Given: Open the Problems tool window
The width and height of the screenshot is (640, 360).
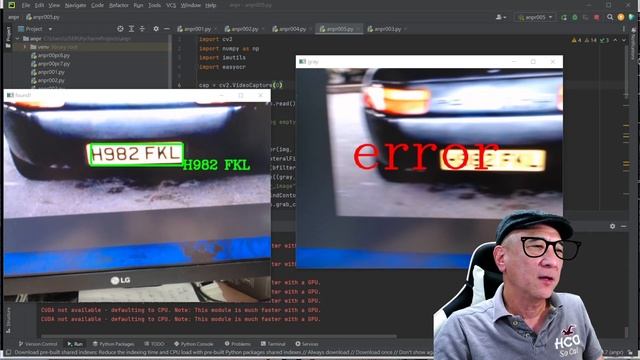Looking at the screenshot, I should point(238,344).
